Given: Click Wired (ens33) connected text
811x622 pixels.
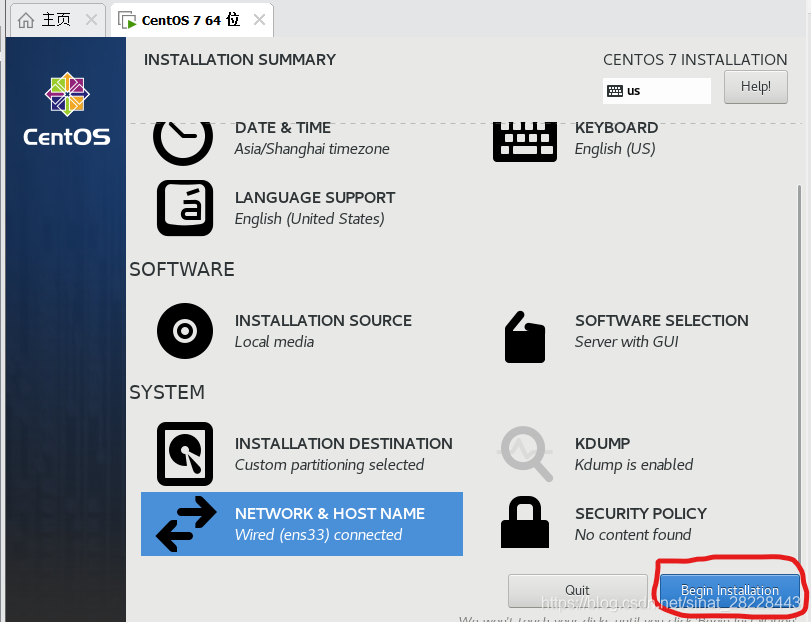Looking at the screenshot, I should click(319, 535).
